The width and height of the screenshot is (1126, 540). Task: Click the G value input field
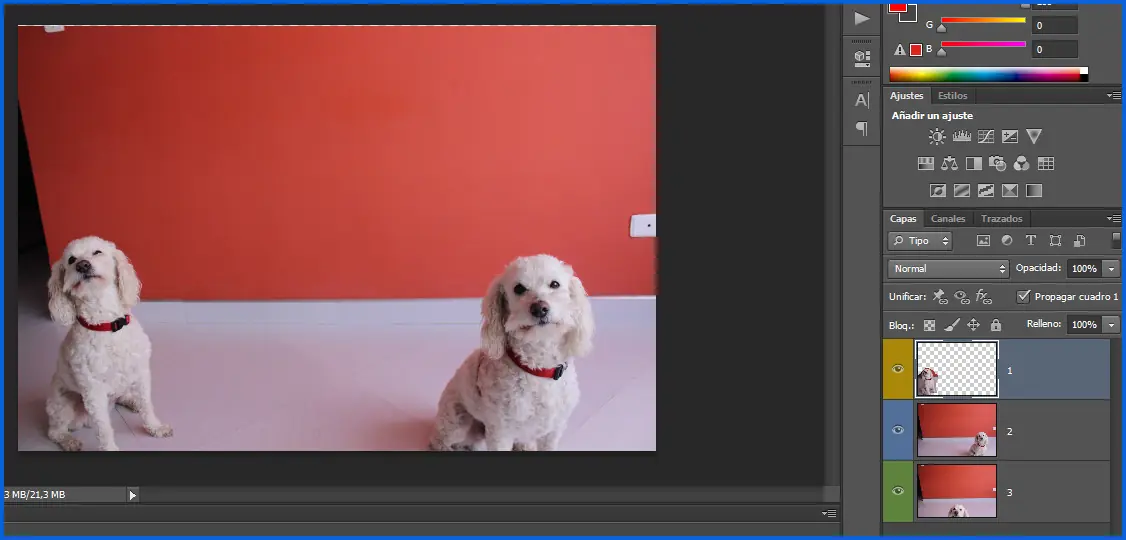click(1054, 25)
